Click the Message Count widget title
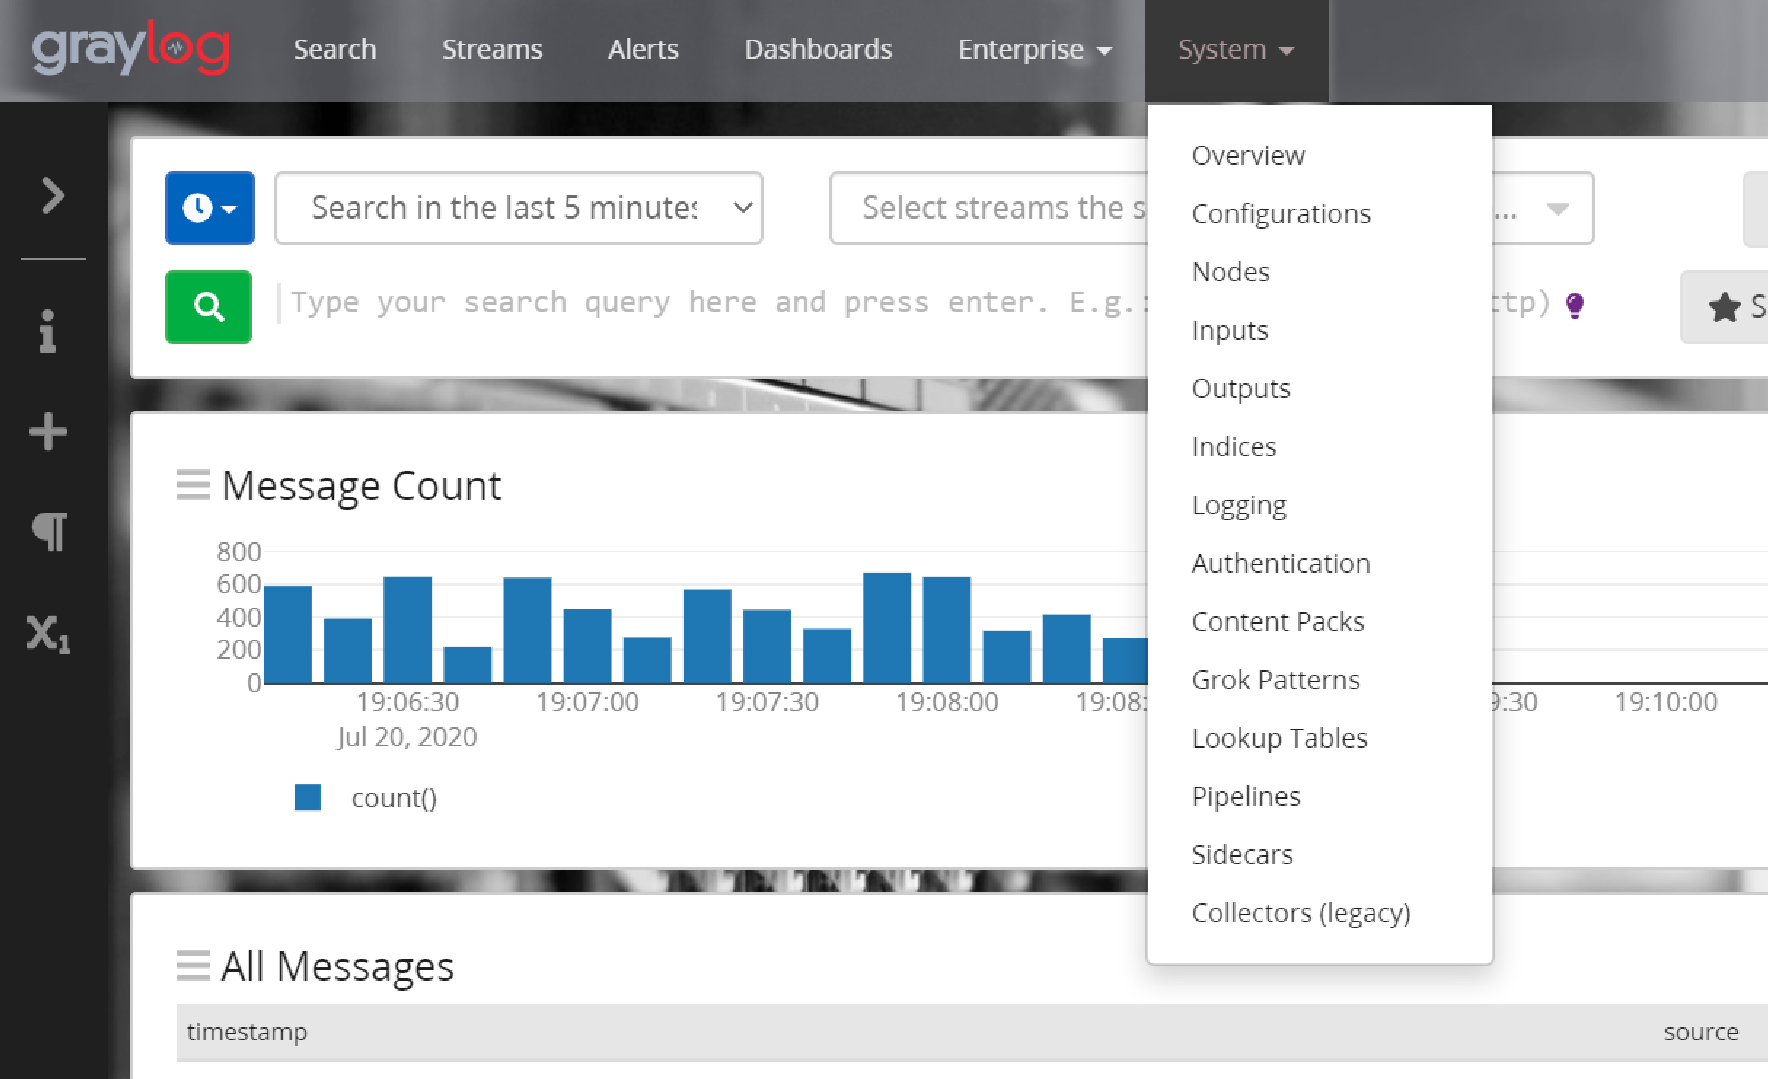Viewport: 1768px width, 1079px height. click(x=361, y=485)
